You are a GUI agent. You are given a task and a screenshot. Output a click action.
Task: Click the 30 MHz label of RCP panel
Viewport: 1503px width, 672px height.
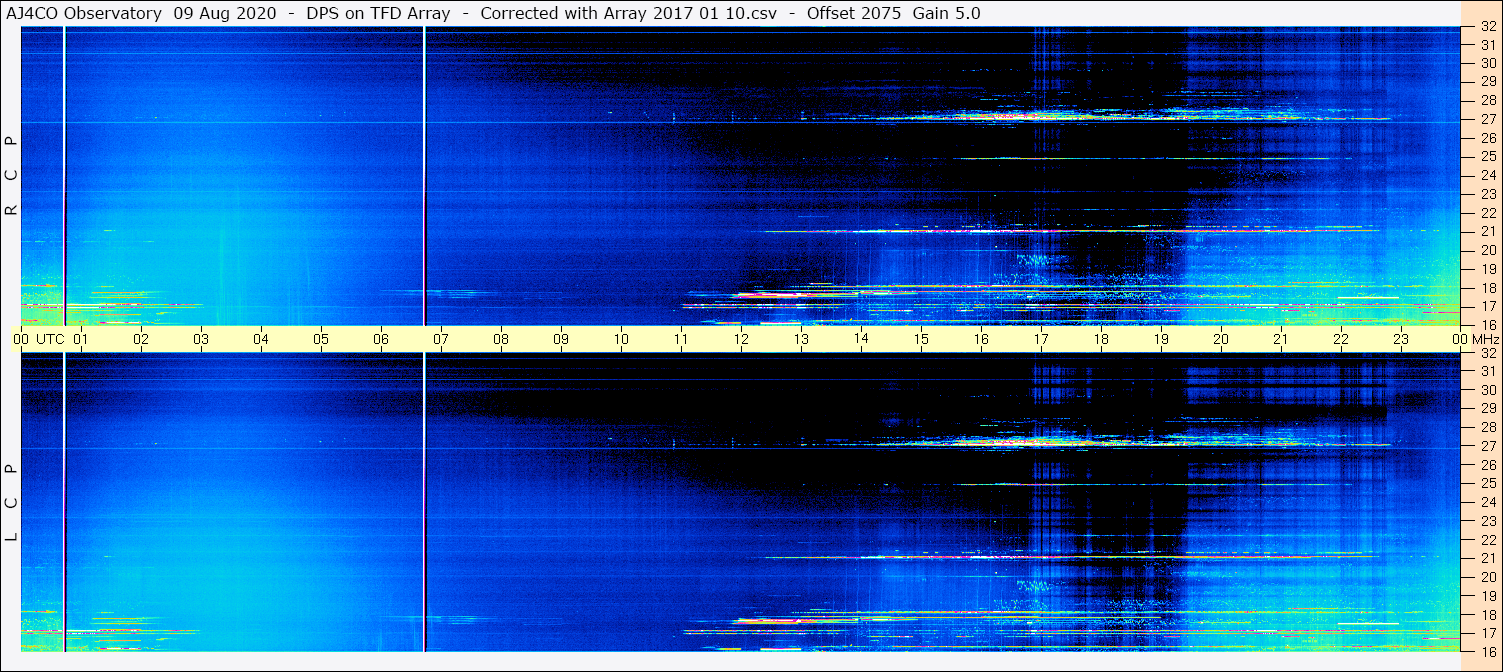[1488, 63]
